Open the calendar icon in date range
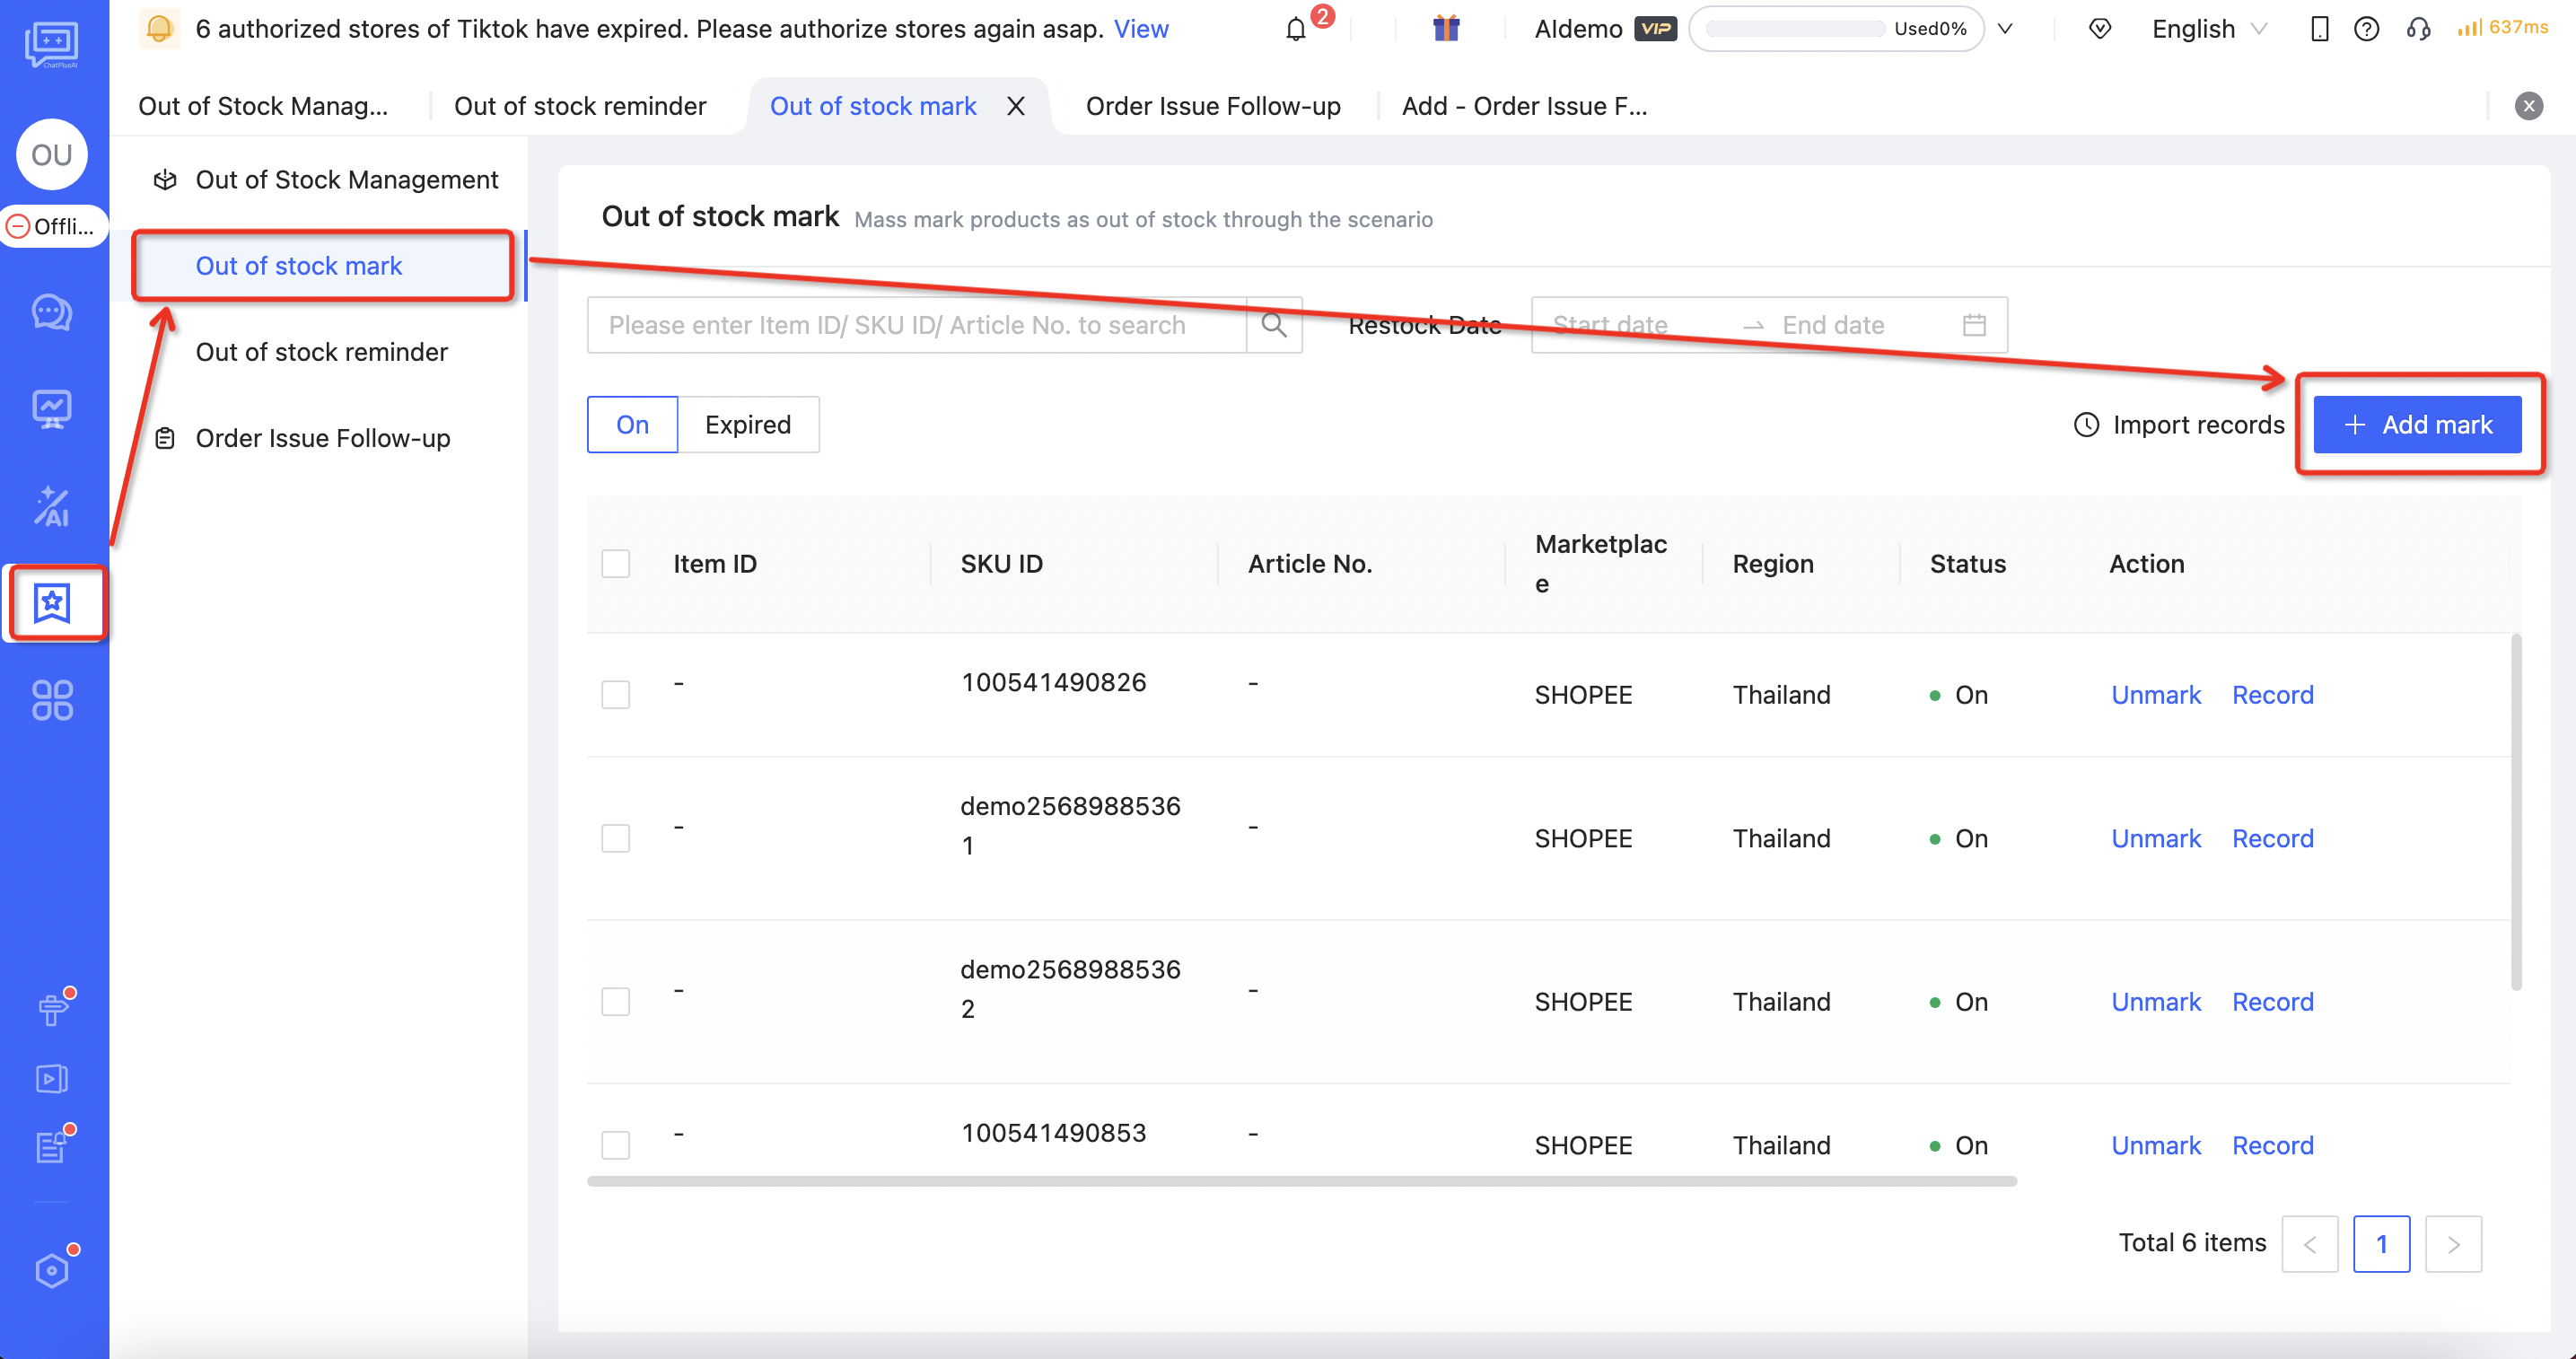This screenshot has width=2576, height=1359. coord(1974,325)
